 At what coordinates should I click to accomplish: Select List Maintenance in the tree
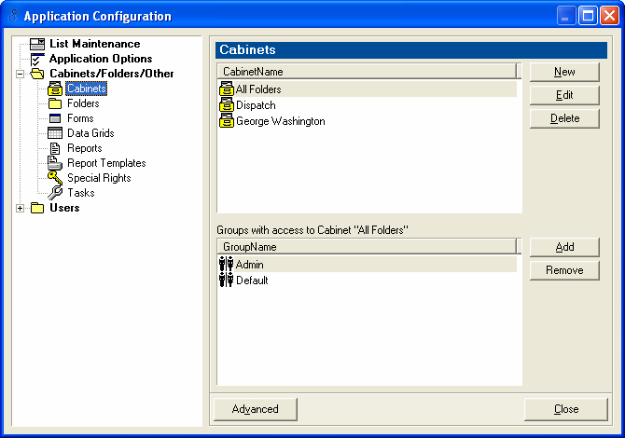95,44
